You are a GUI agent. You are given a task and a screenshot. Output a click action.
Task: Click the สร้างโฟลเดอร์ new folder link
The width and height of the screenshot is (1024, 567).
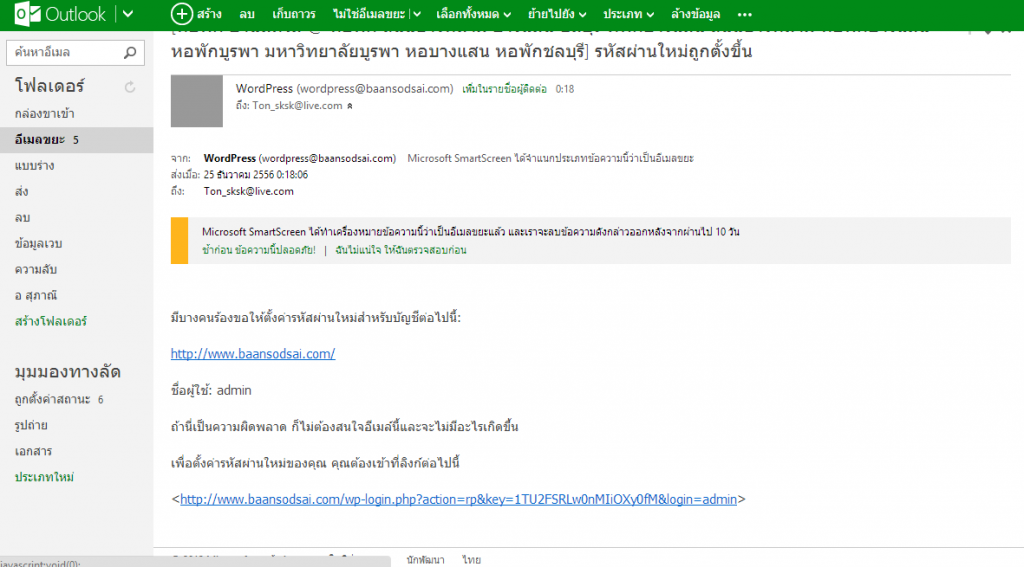51,321
